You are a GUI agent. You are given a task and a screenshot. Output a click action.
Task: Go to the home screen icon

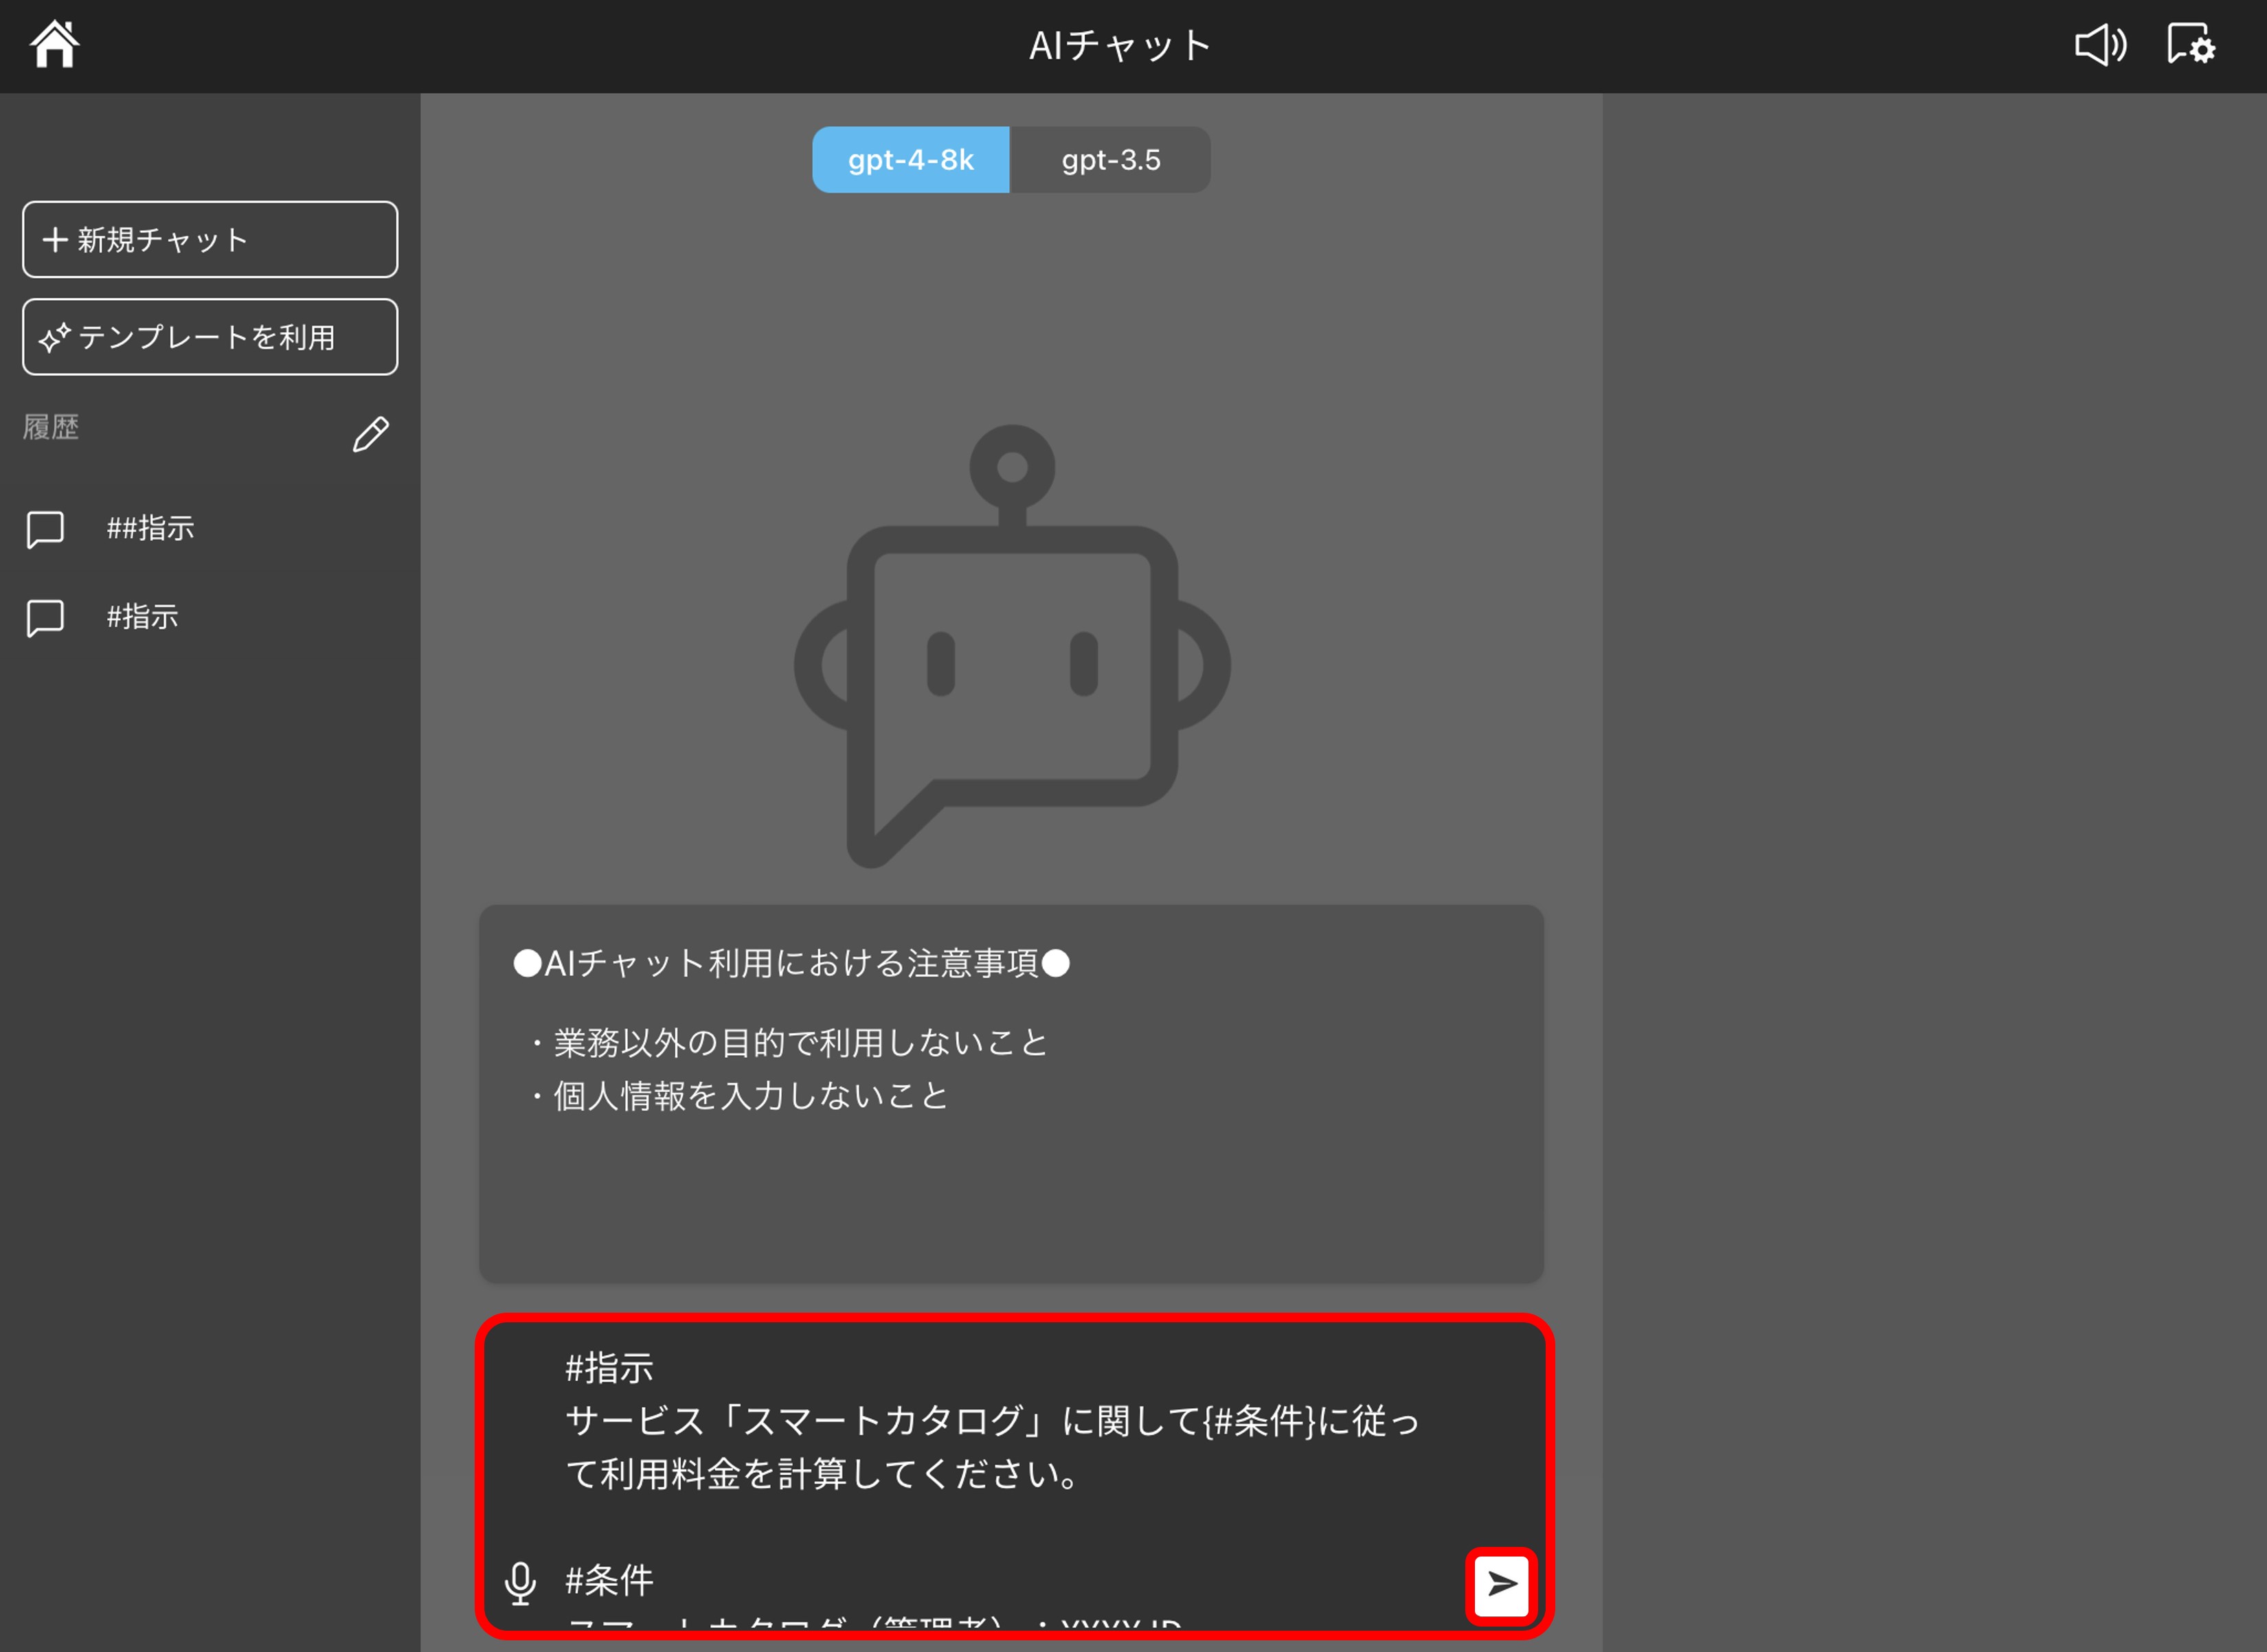pos(54,45)
